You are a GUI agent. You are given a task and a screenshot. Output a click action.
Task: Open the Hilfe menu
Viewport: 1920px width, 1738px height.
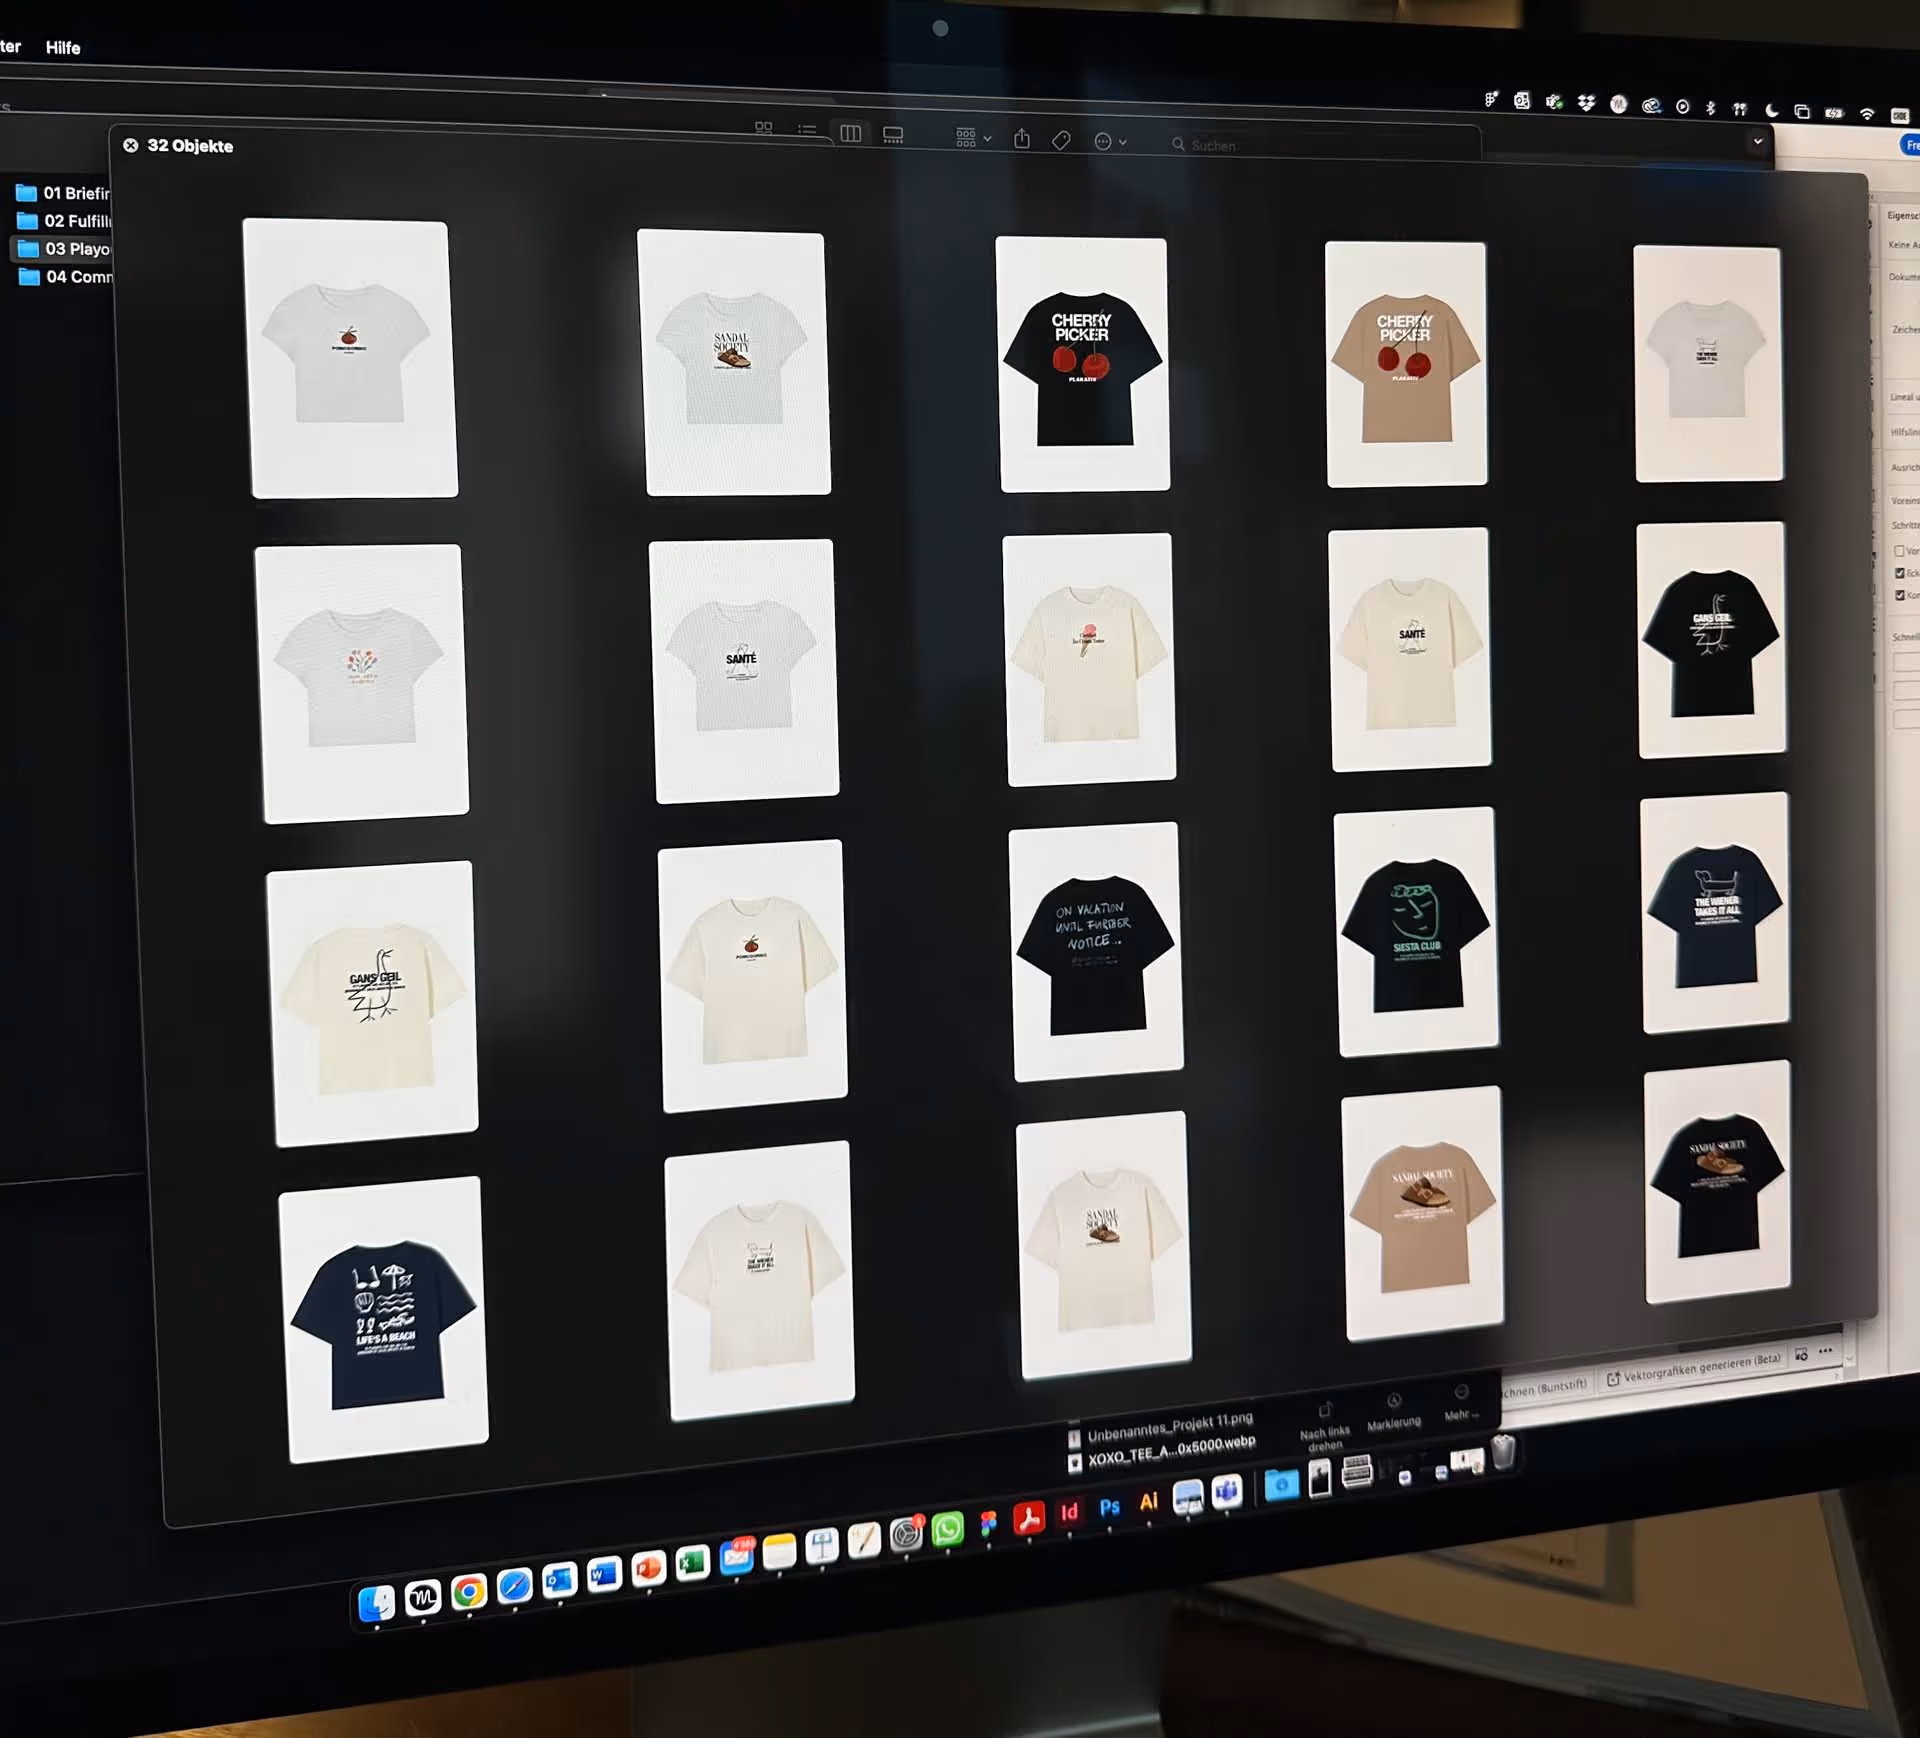[63, 47]
